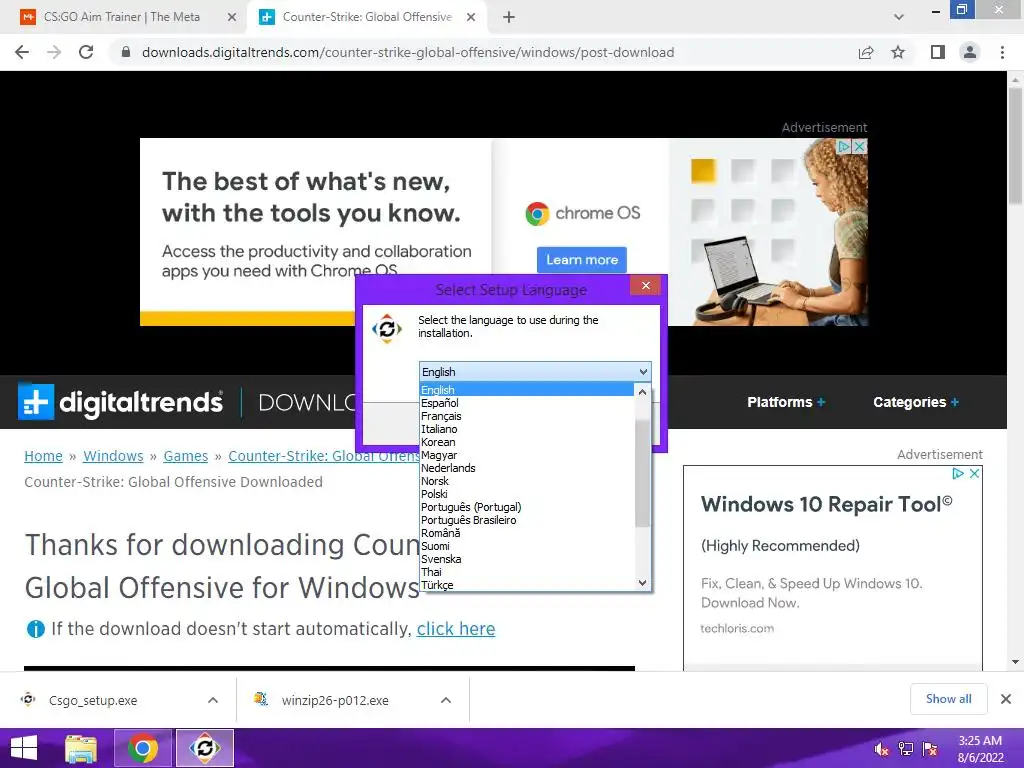Close the Counter-Strike: Global Offensive tab

pos(471,17)
